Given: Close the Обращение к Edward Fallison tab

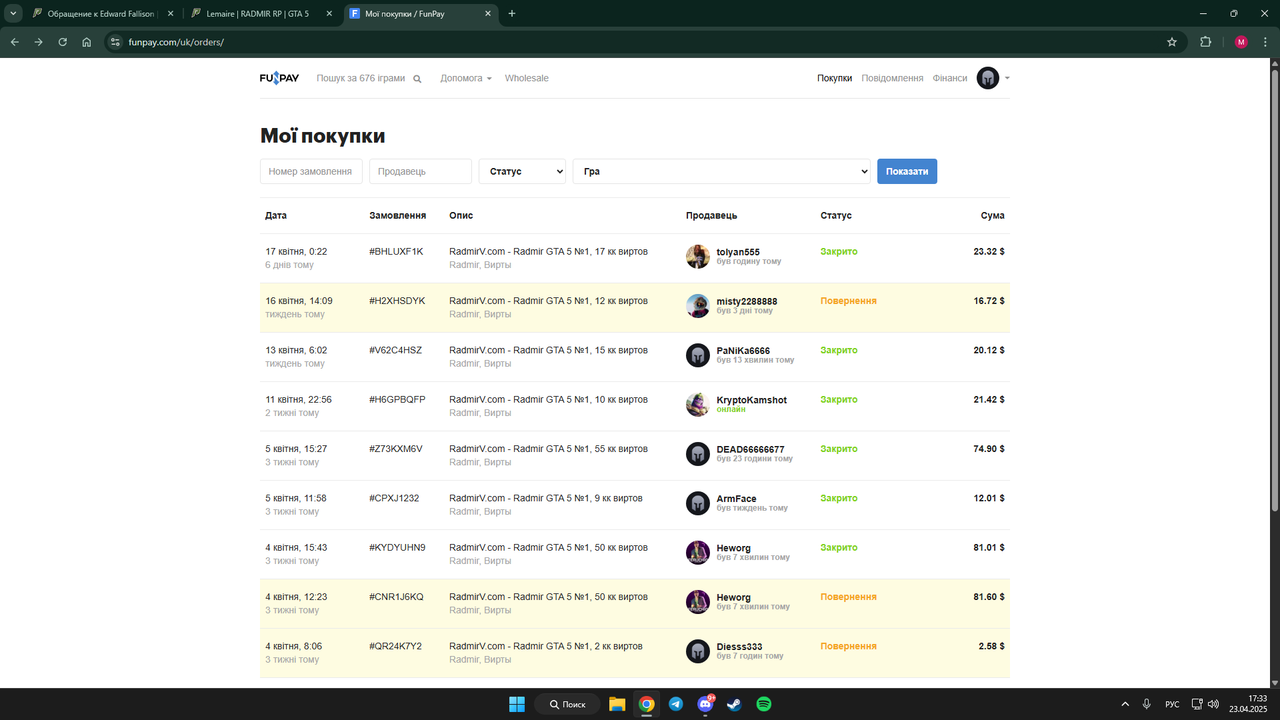Looking at the screenshot, I should tap(169, 14).
